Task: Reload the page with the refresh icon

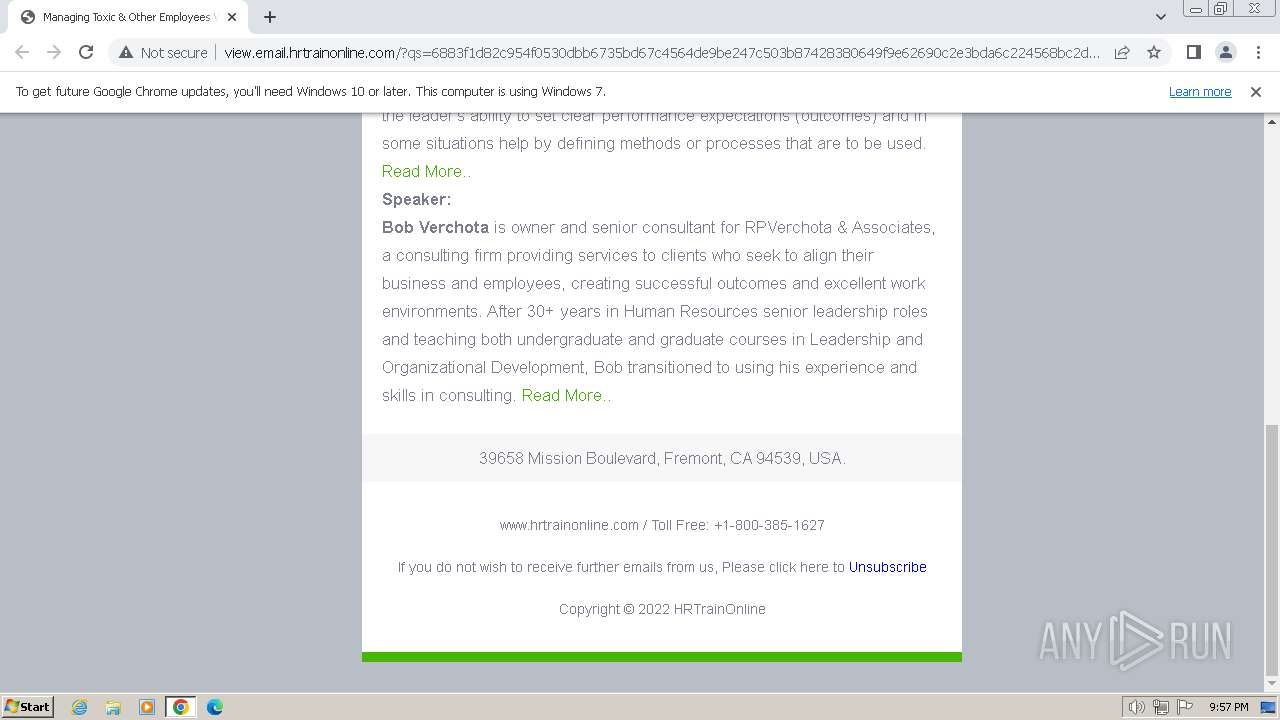Action: coord(86,53)
